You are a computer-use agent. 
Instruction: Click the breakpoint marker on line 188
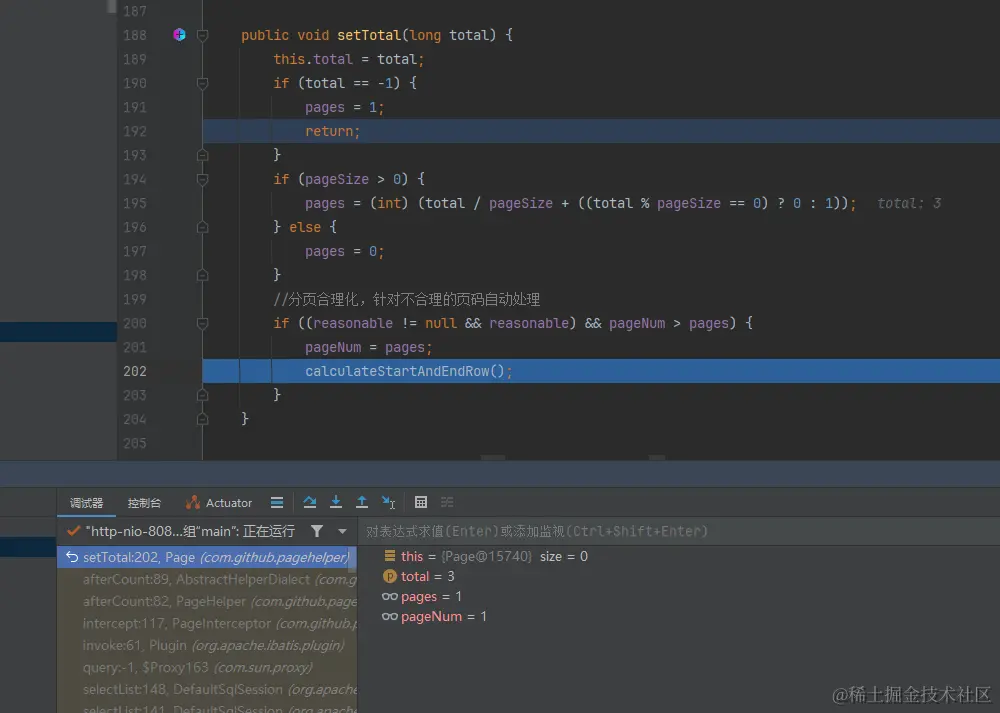click(x=180, y=35)
